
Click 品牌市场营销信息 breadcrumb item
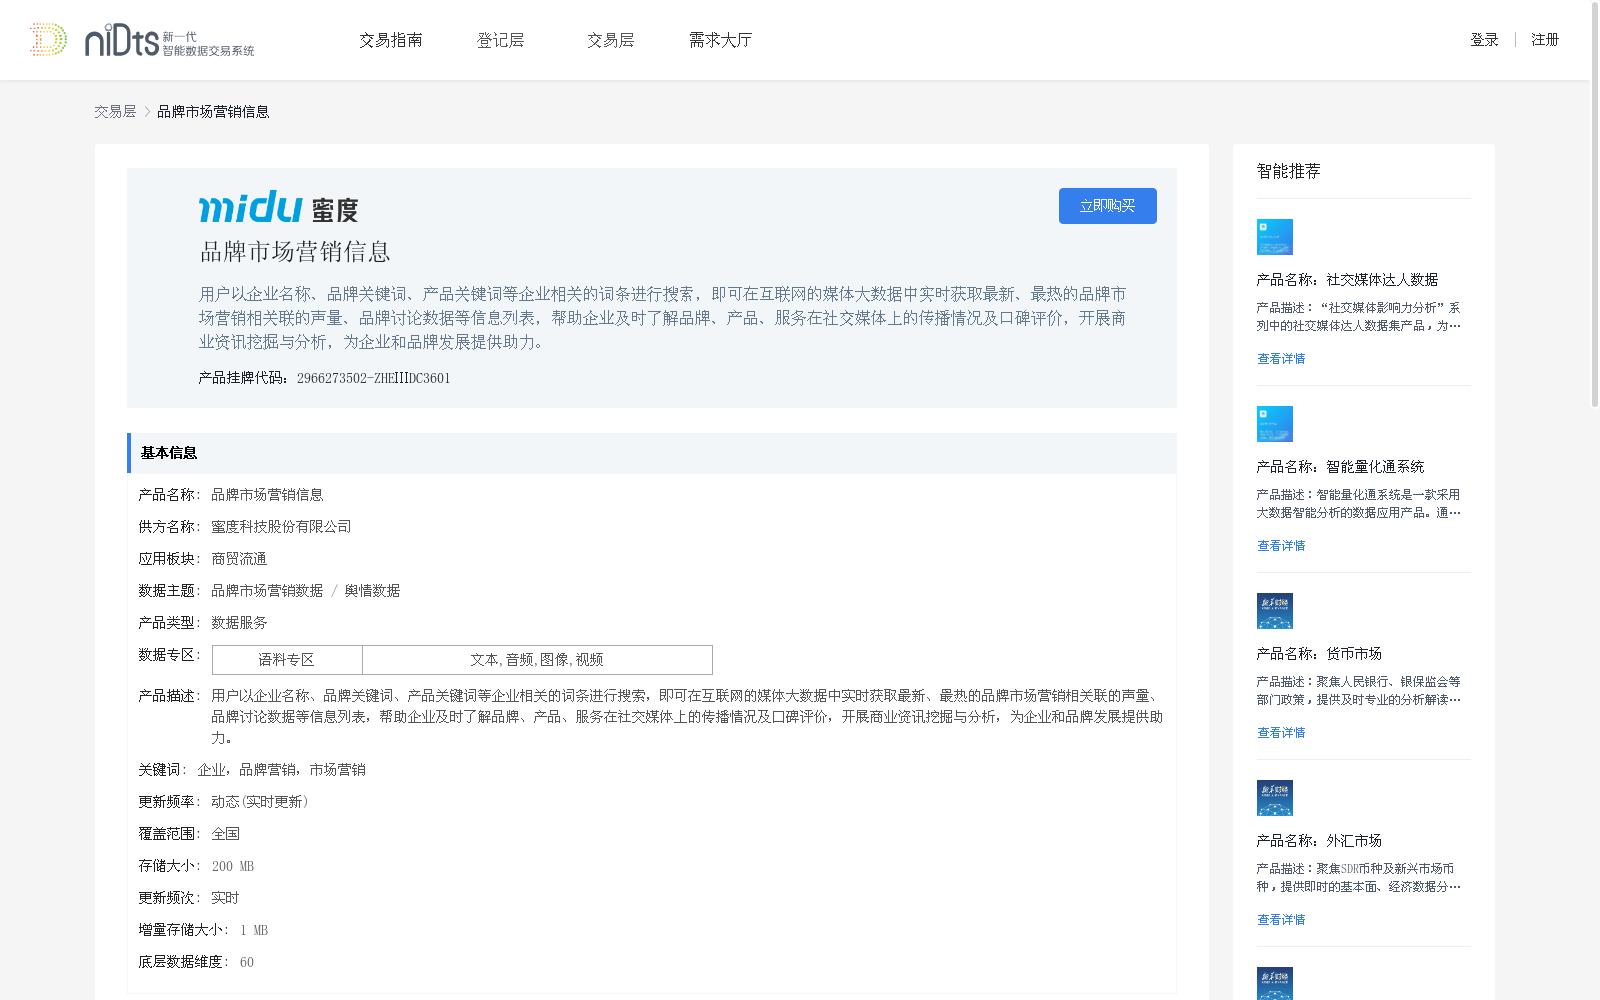(x=213, y=112)
